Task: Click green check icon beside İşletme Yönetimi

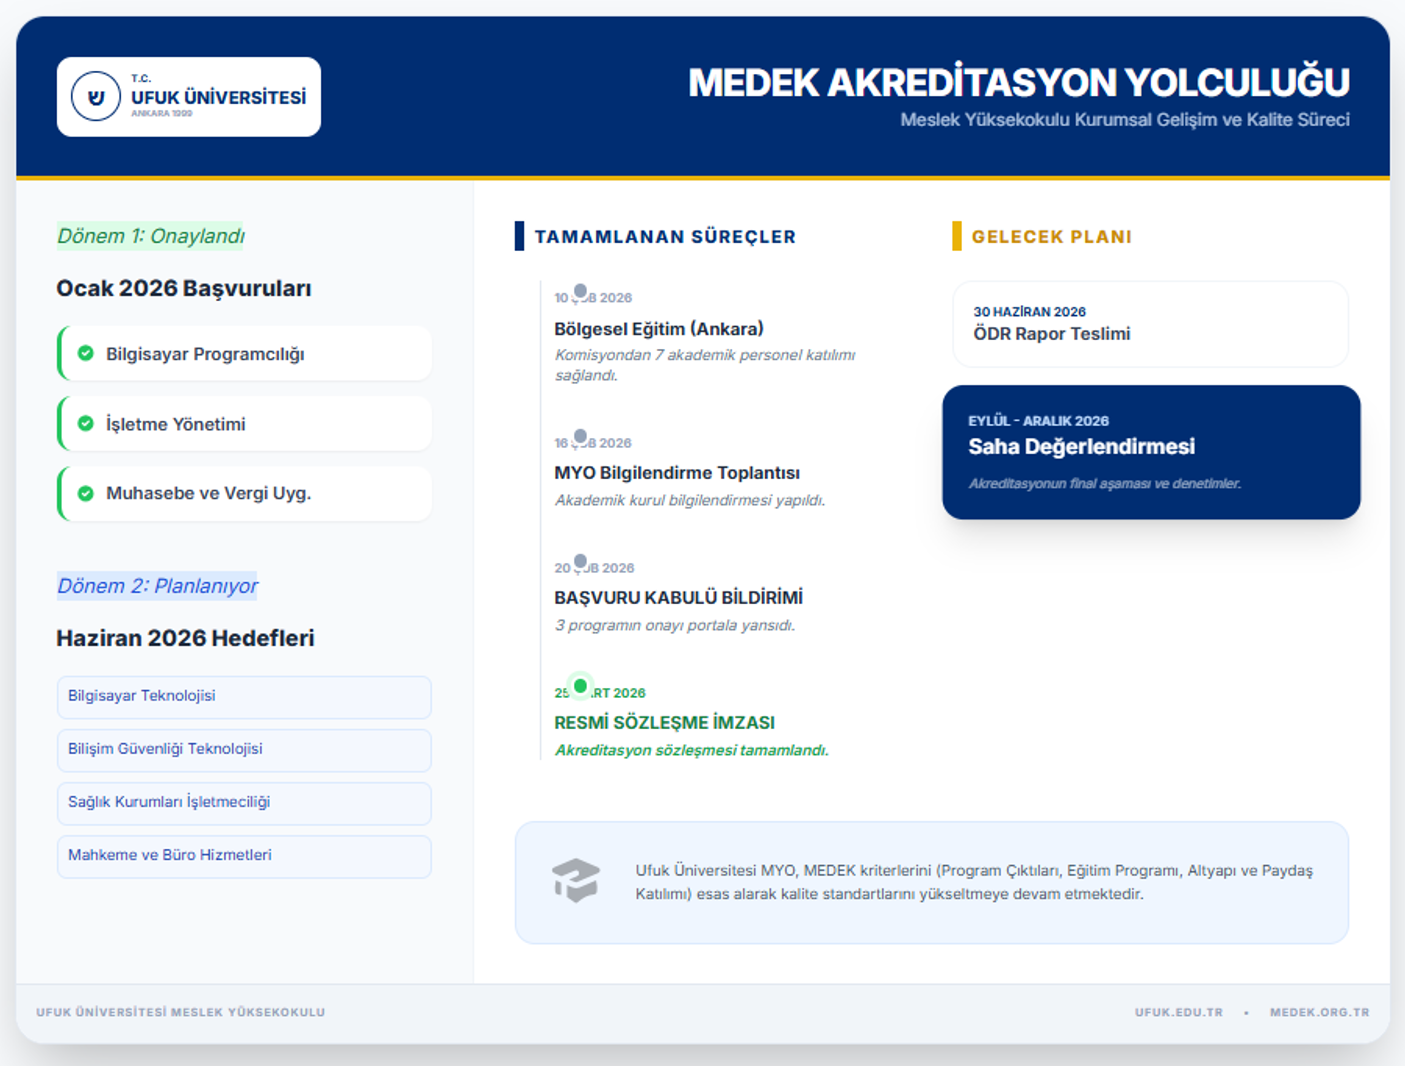Action: coord(86,424)
